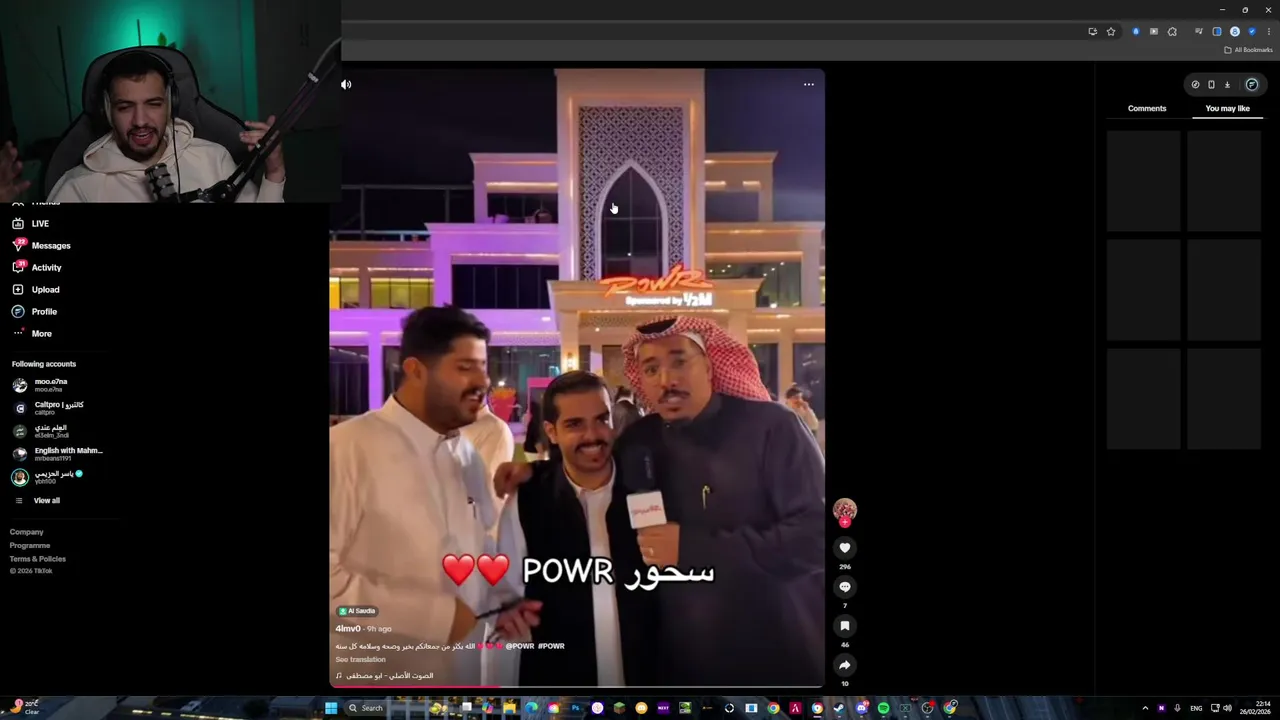Open the creator avatar beside video
This screenshot has height=720, width=1280.
pos(845,510)
